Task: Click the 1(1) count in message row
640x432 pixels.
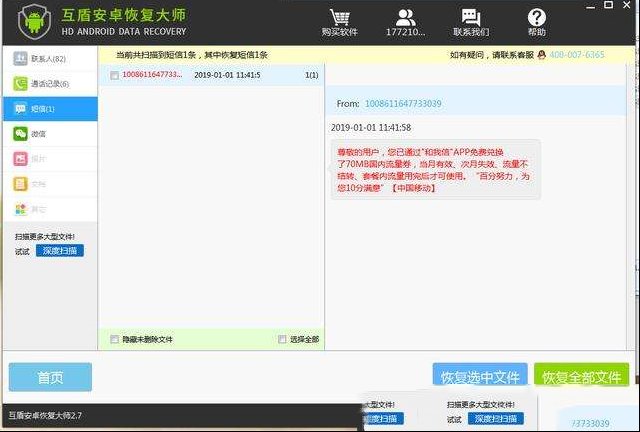Action: 312,75
